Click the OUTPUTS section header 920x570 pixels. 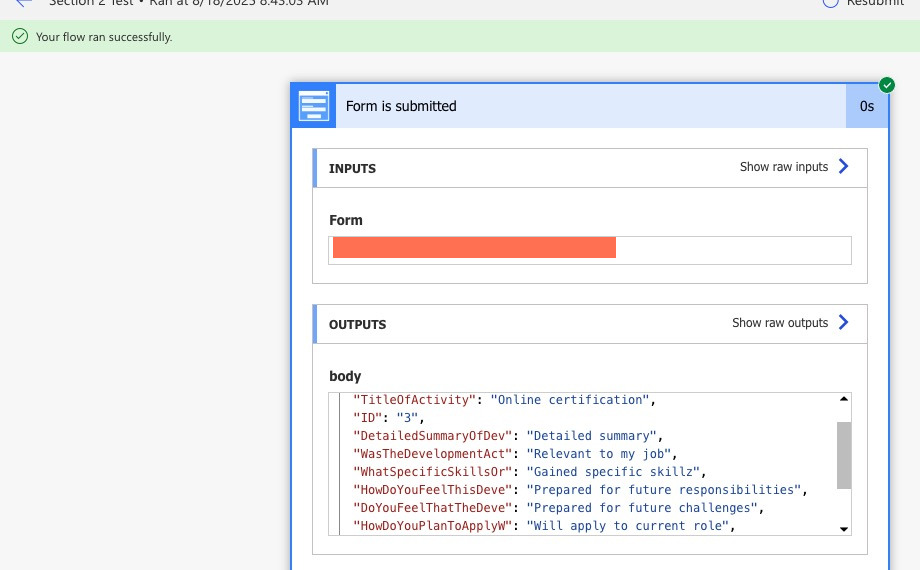(357, 325)
